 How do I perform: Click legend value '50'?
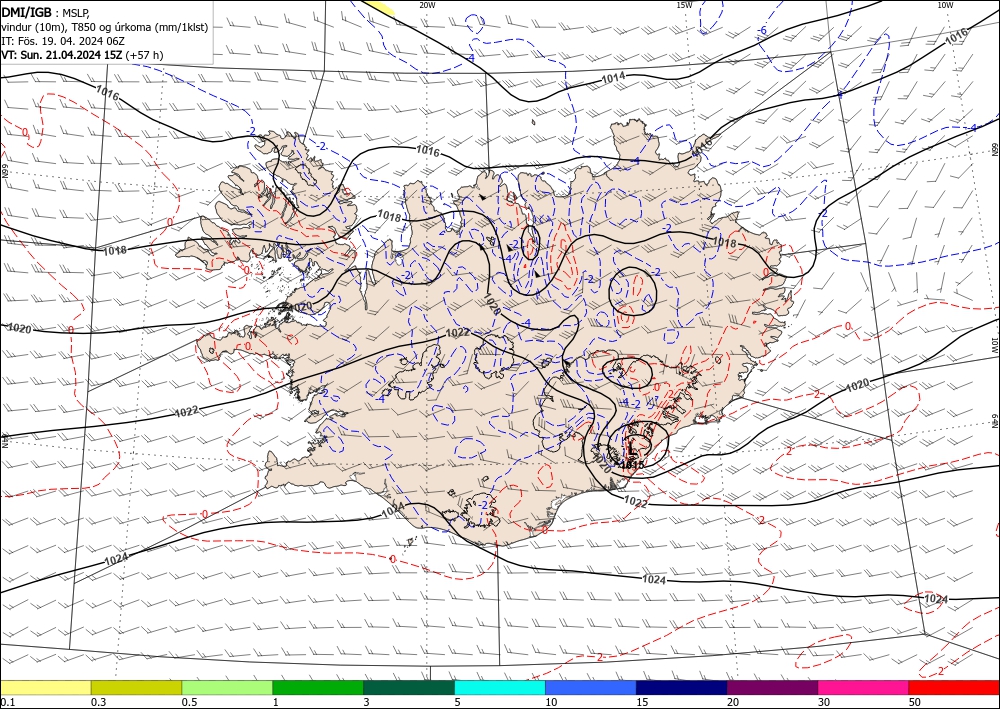915,702
